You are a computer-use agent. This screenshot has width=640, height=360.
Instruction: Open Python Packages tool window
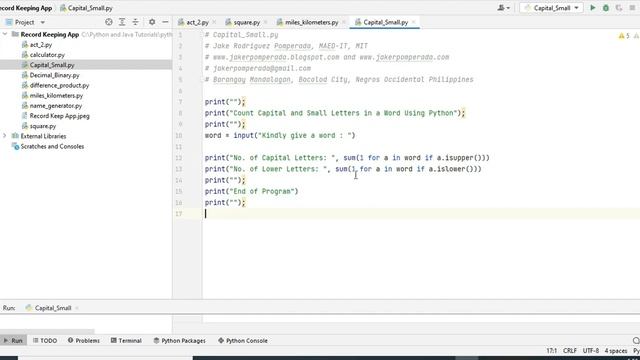(180, 340)
